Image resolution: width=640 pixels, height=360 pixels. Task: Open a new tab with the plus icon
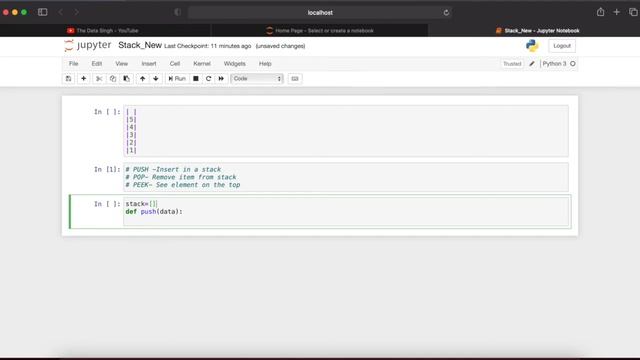(x=616, y=12)
